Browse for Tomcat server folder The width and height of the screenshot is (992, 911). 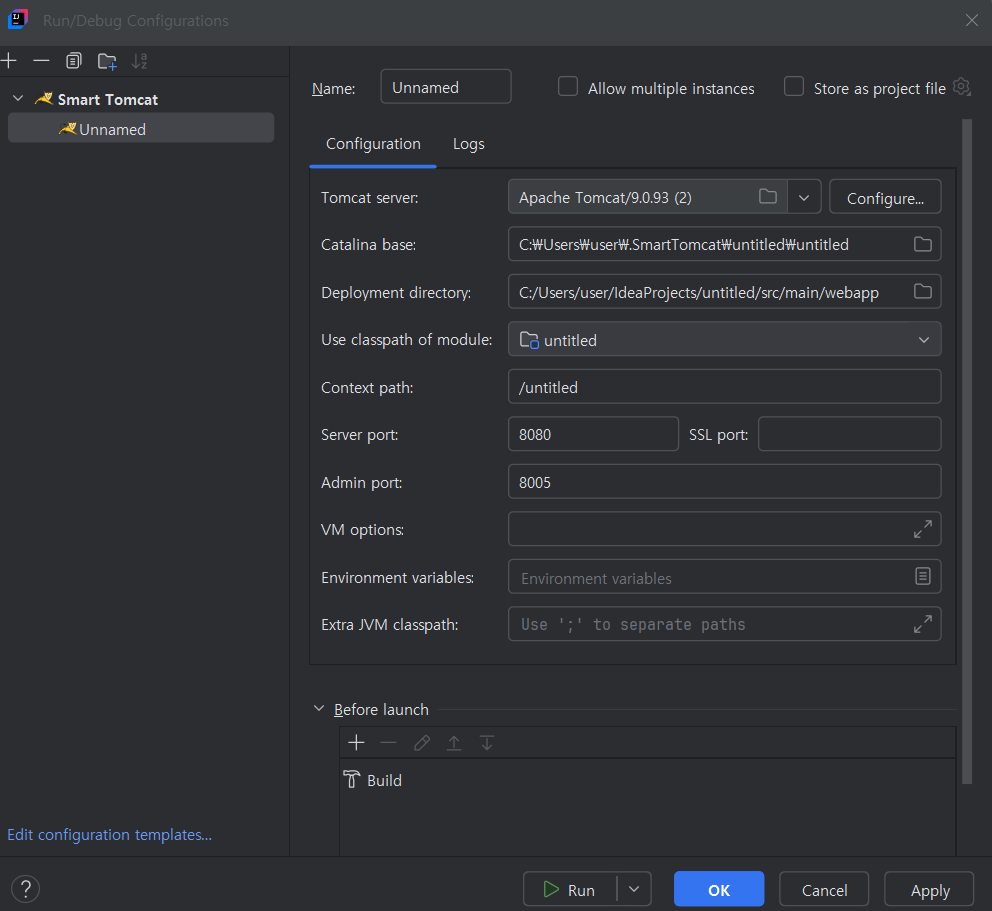(767, 197)
